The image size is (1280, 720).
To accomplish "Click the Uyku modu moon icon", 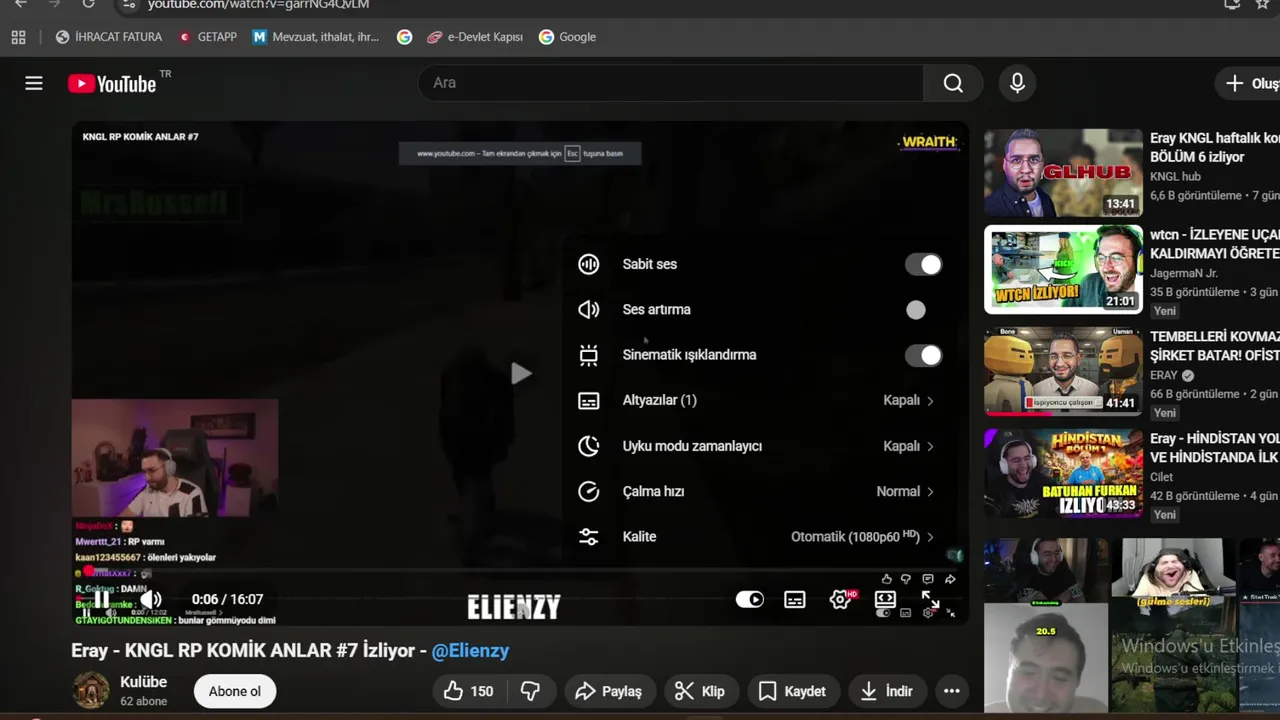I will coord(589,446).
